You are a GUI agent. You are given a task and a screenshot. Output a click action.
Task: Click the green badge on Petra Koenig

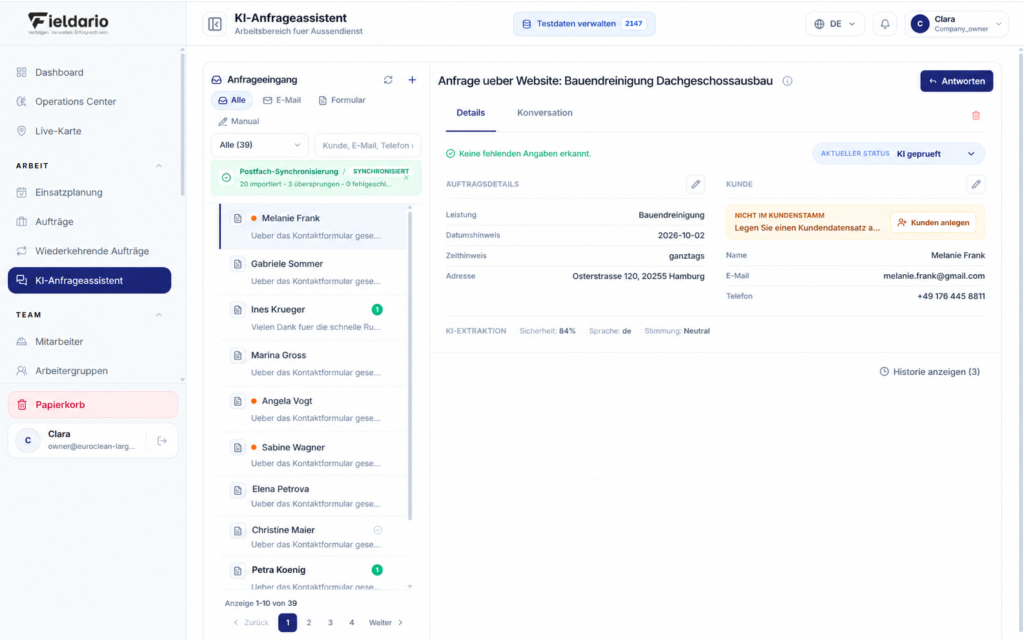pyautogui.click(x=377, y=570)
